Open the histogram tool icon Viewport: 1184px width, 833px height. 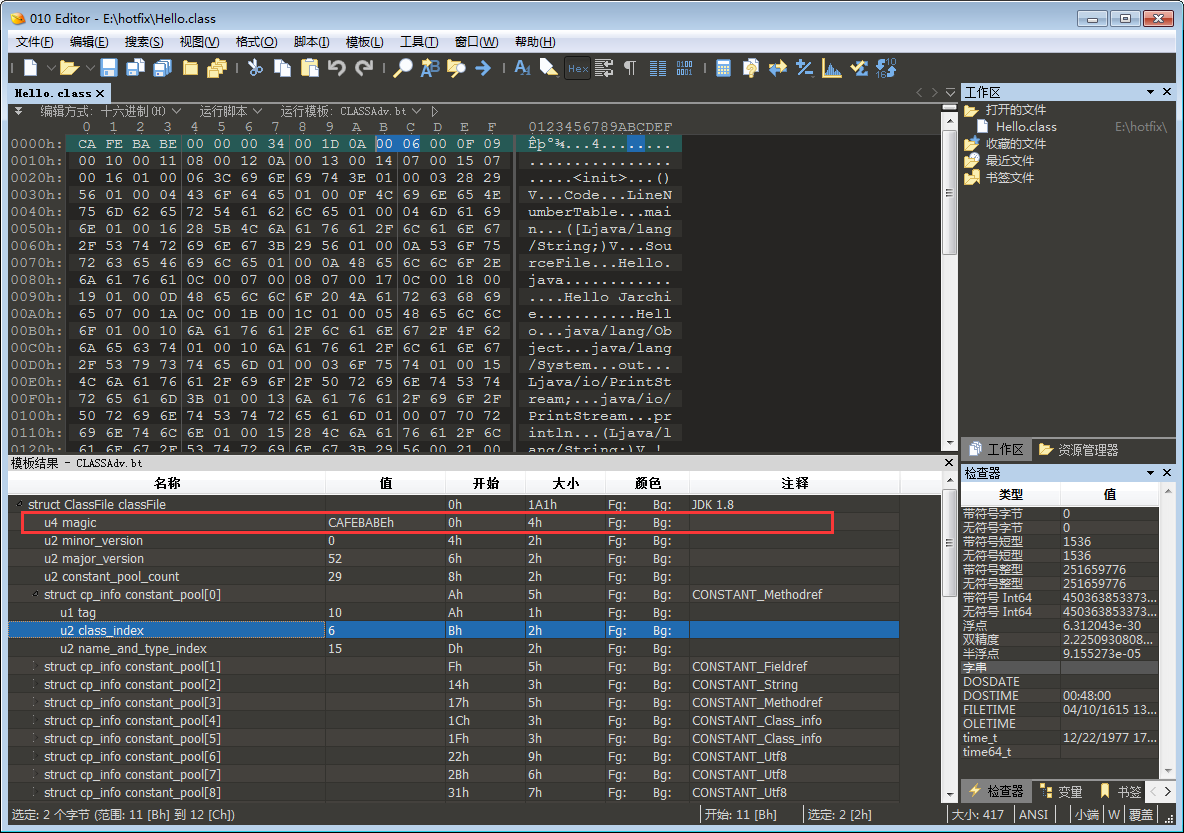tap(831, 68)
